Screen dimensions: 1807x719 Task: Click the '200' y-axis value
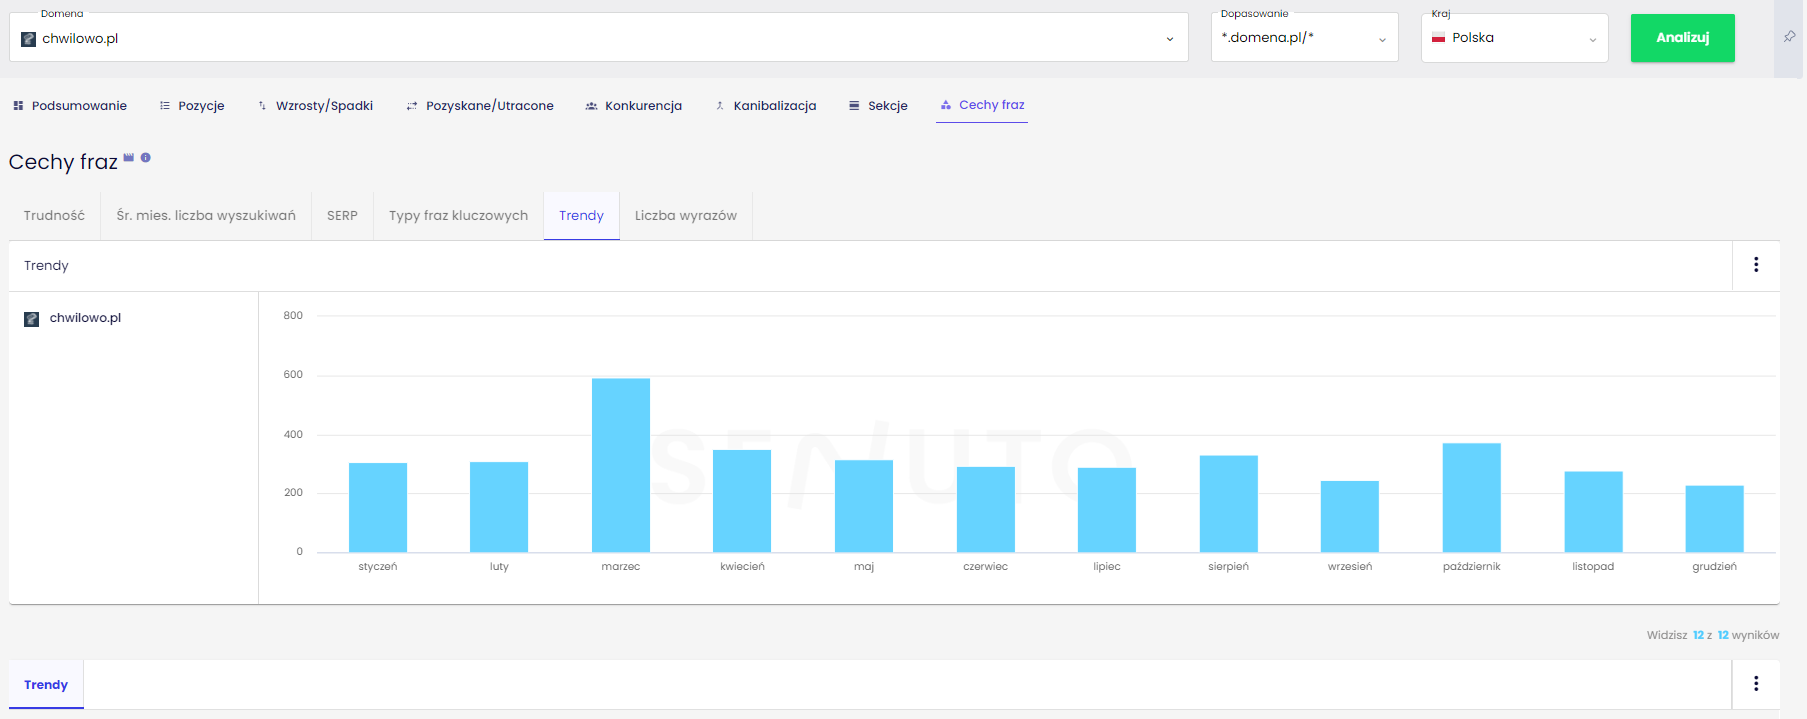coord(293,493)
